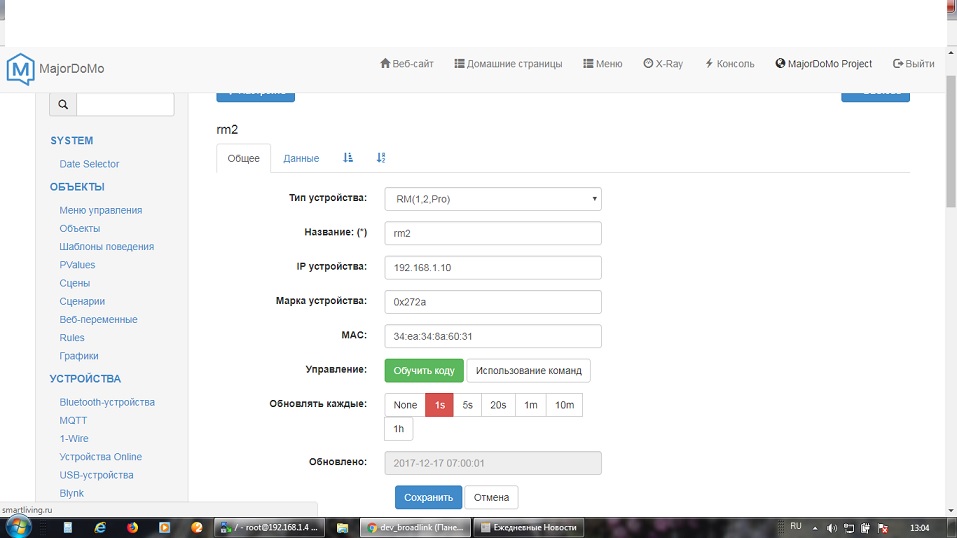Click the Использование команд button

(529, 371)
